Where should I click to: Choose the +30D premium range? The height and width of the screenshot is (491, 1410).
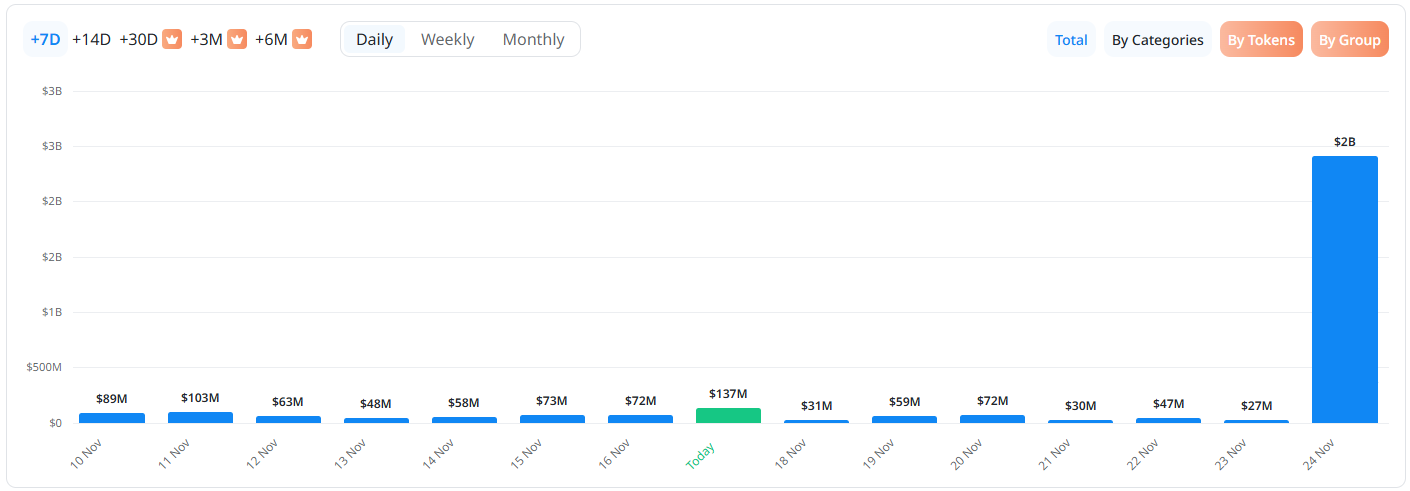click(x=139, y=40)
